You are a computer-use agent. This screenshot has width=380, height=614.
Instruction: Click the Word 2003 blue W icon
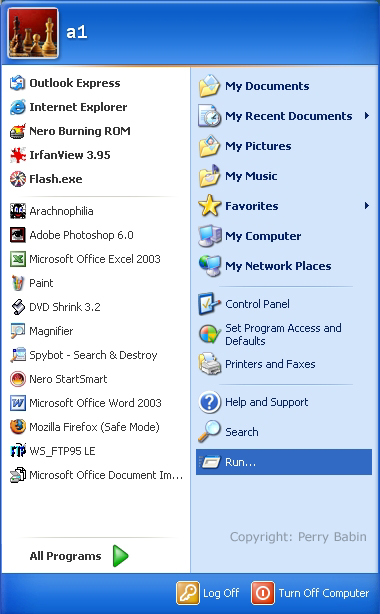click(18, 403)
